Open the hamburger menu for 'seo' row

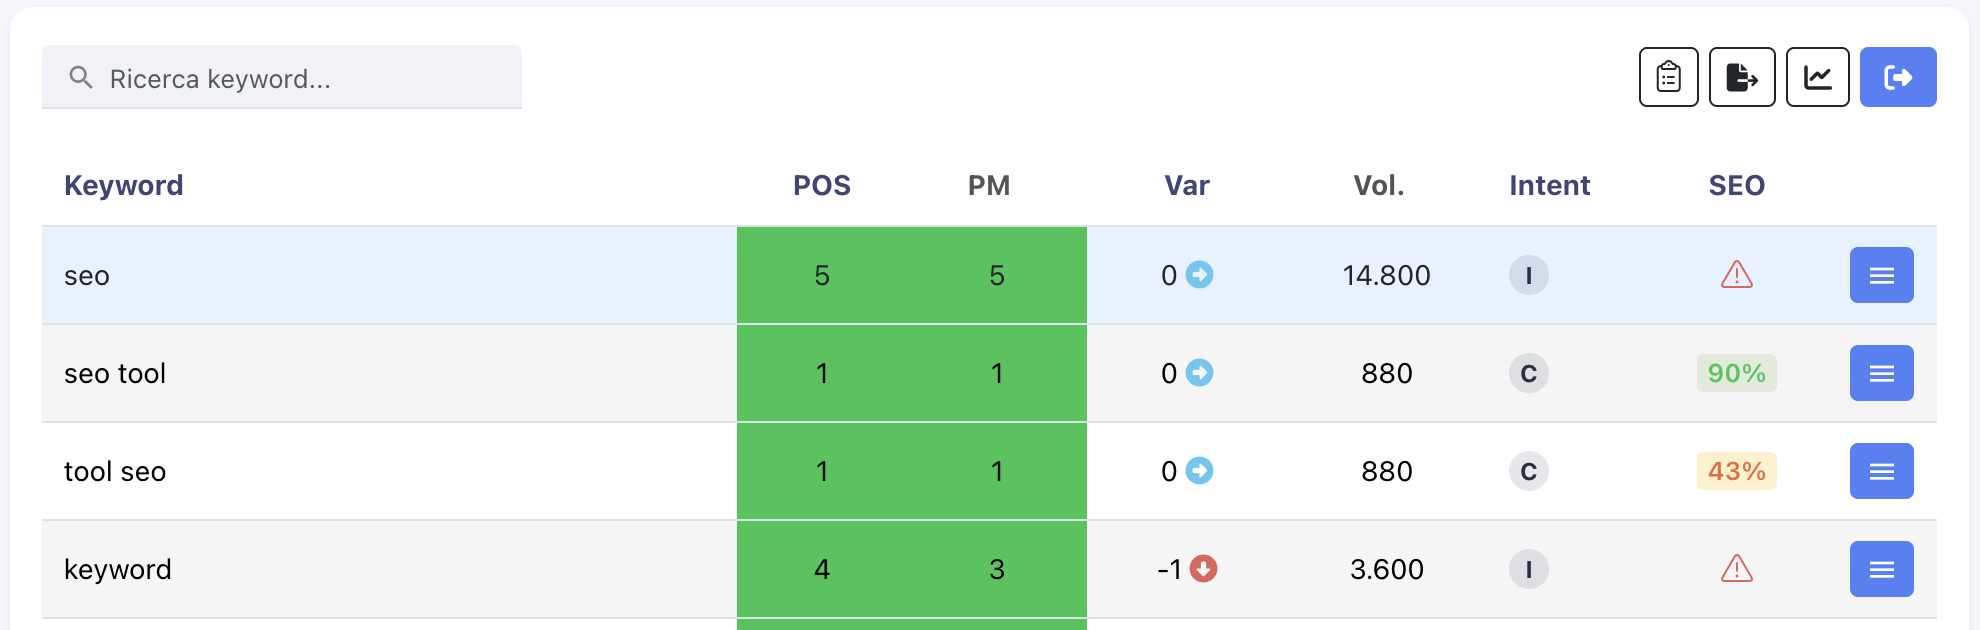click(x=1881, y=275)
